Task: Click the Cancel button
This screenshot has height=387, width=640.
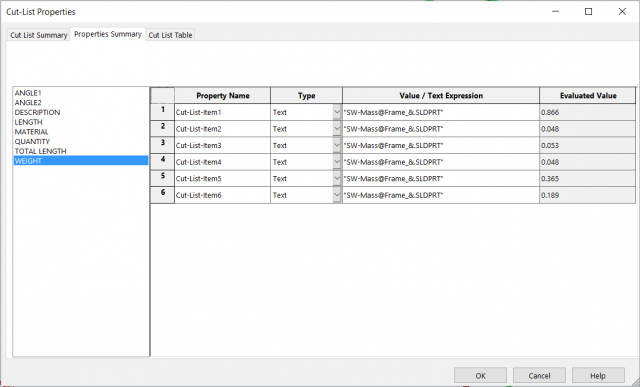Action: tap(539, 376)
